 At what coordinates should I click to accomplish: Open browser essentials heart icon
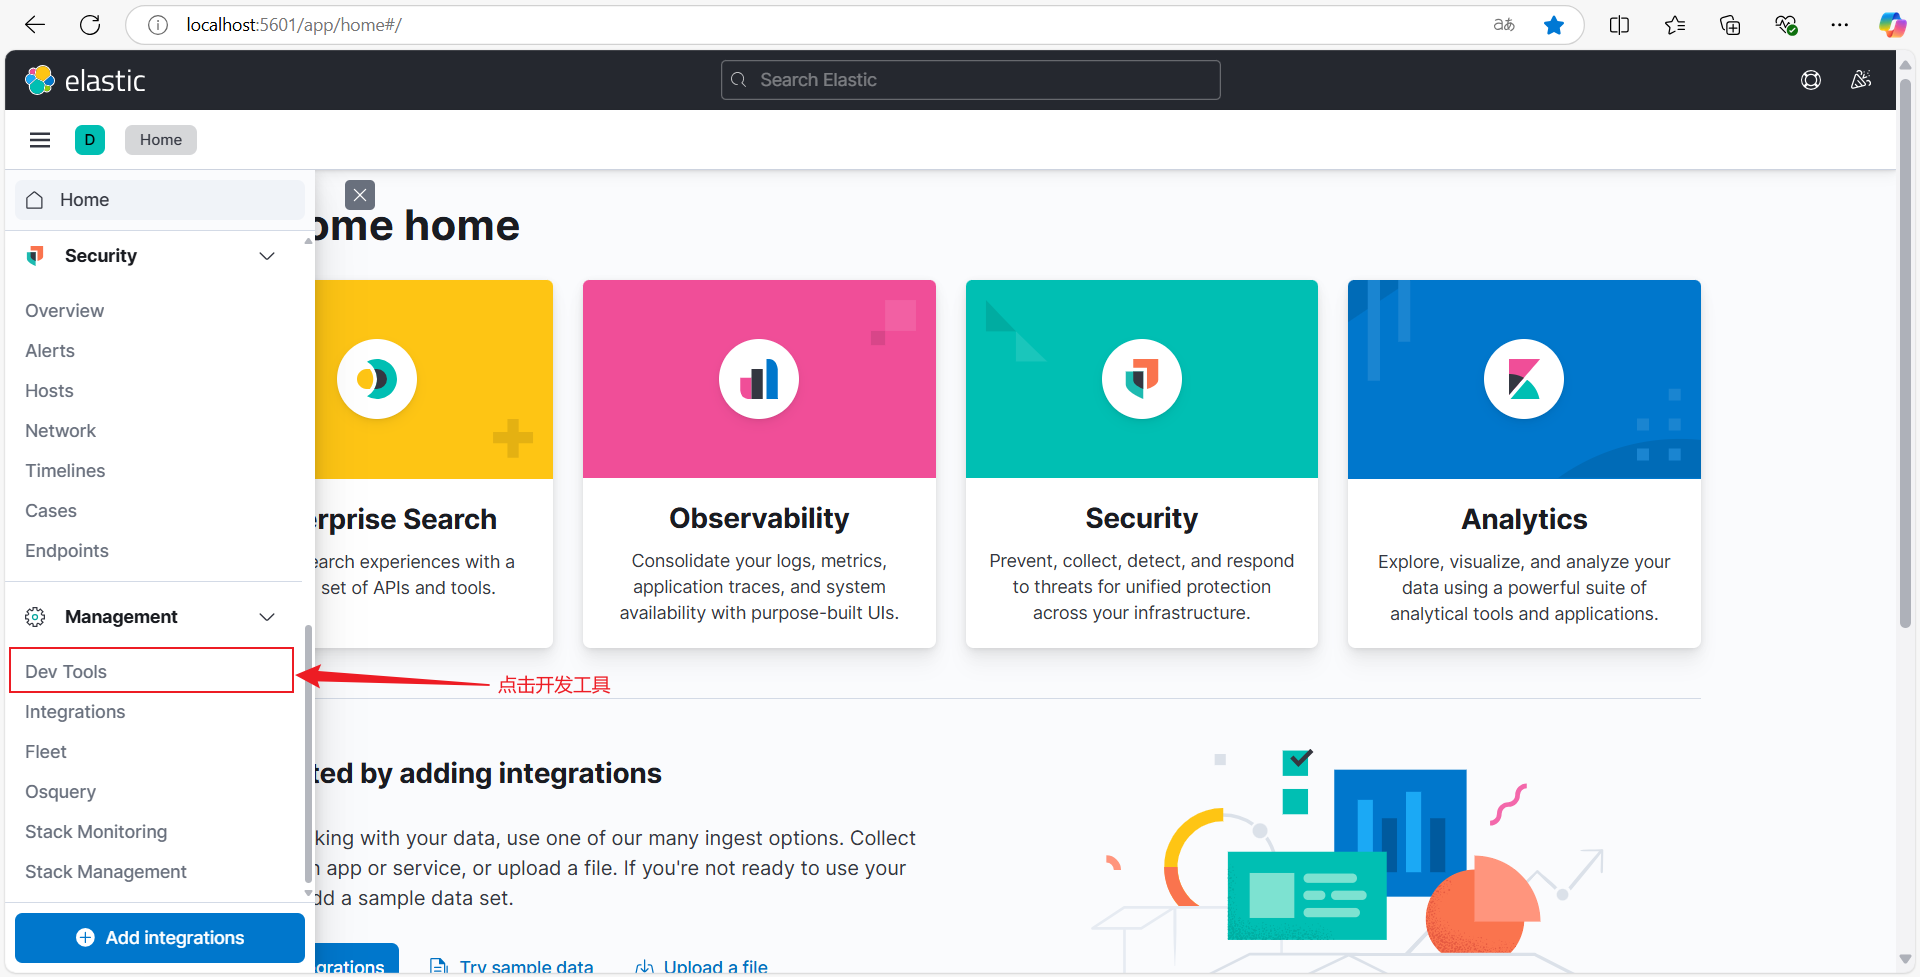pyautogui.click(x=1786, y=25)
